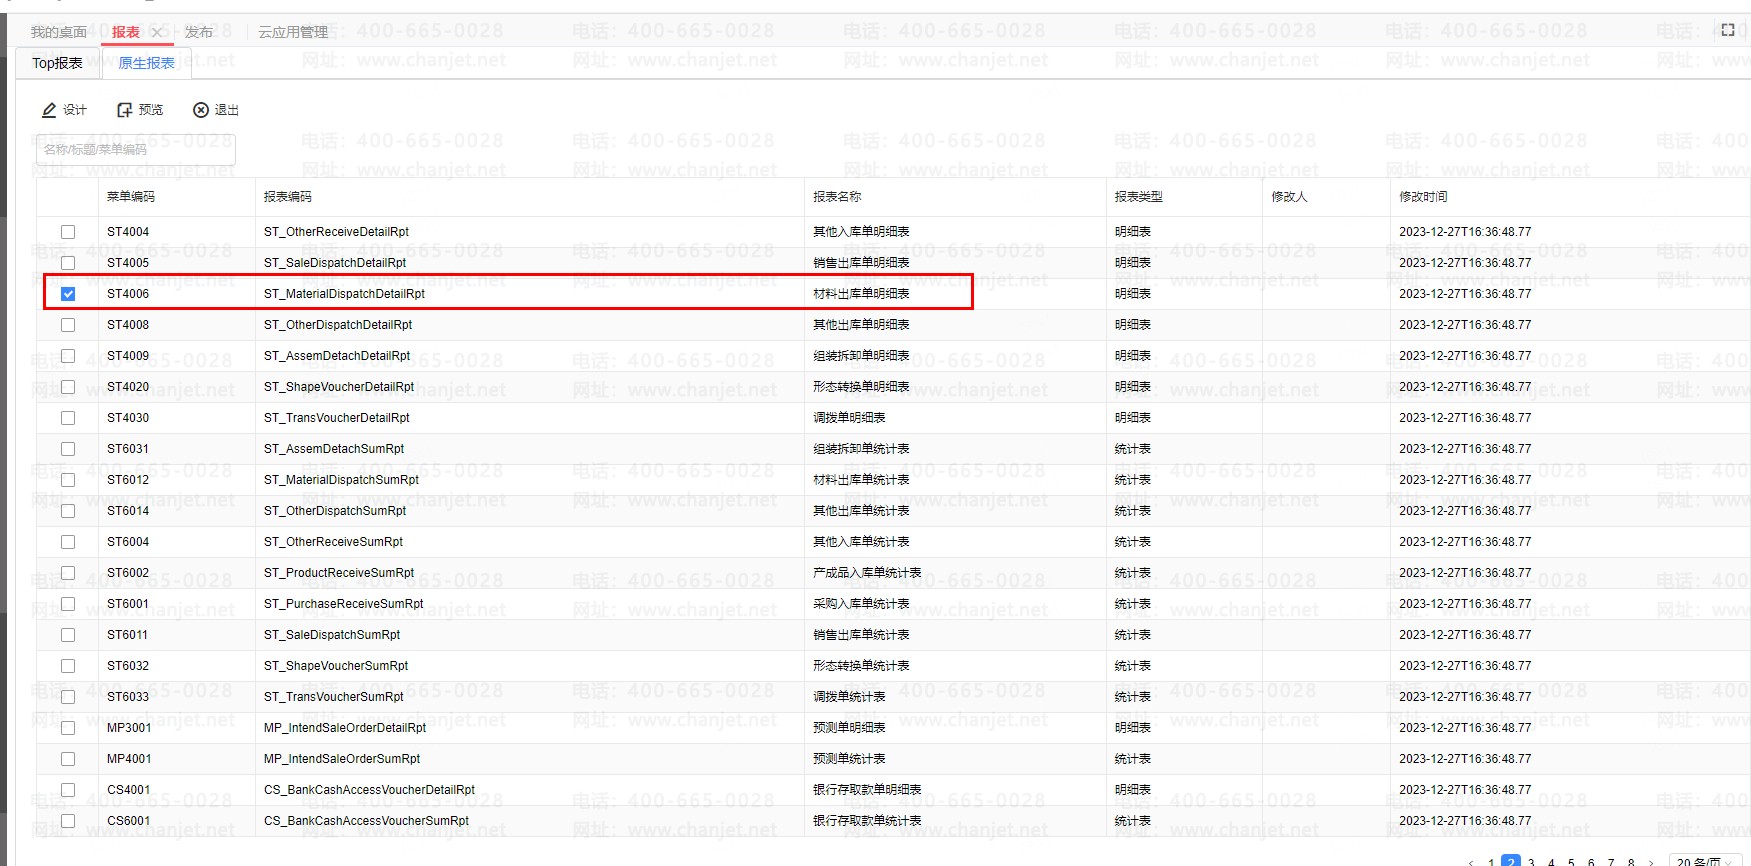Tick the checkbox for row ST4008
The width and height of the screenshot is (1751, 866).
coord(68,325)
